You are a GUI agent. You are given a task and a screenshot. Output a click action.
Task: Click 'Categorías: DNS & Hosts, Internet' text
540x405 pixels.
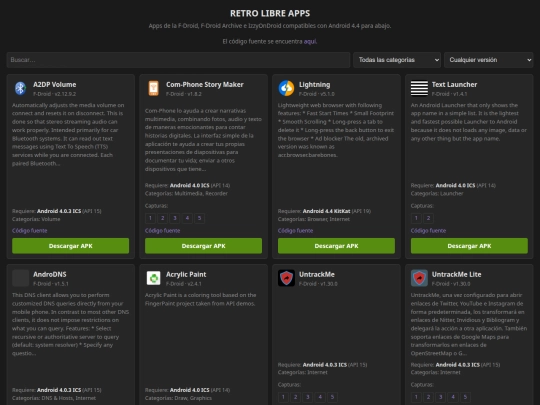(54, 398)
